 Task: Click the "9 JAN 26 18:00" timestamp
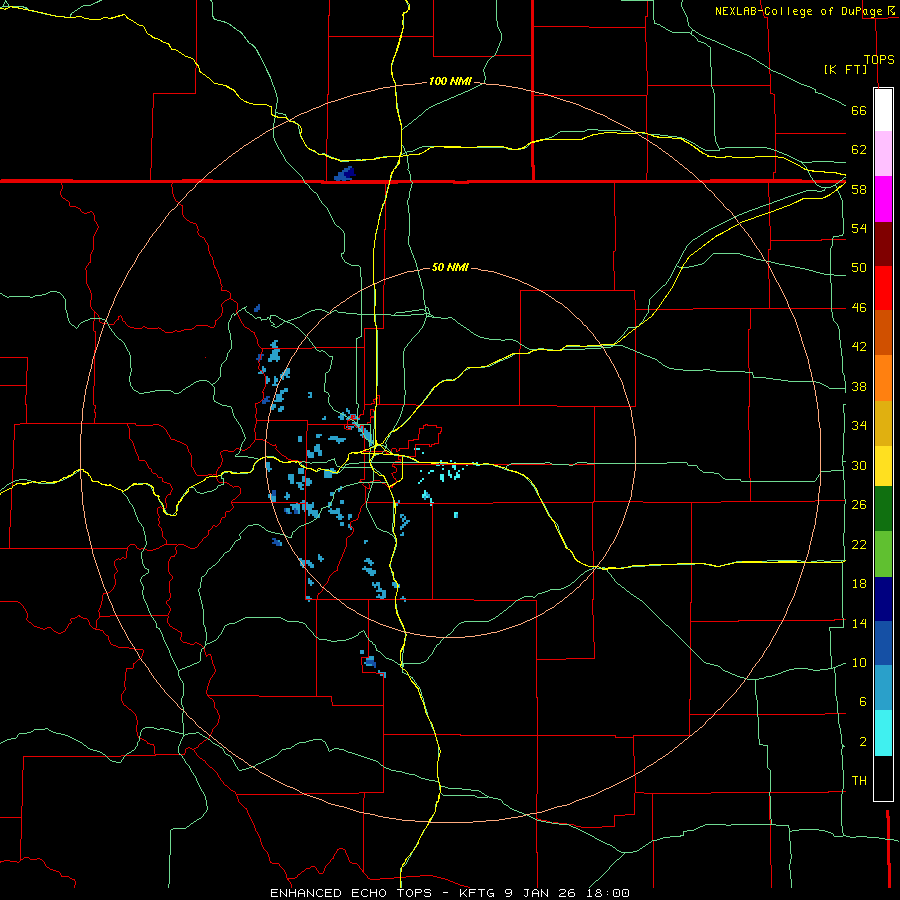point(567,893)
